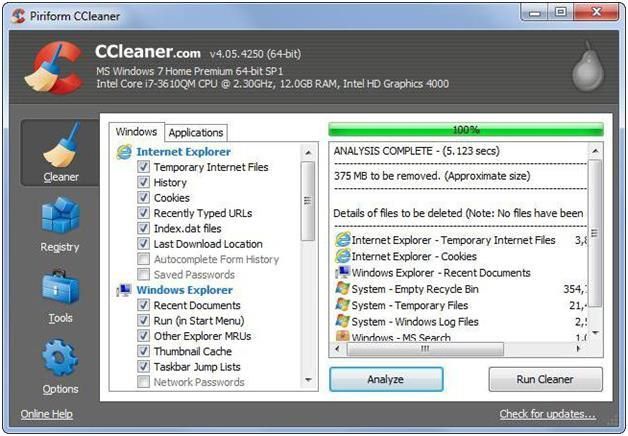Click Check for updates link
Image resolution: width=628 pixels, height=436 pixels.
tap(547, 414)
